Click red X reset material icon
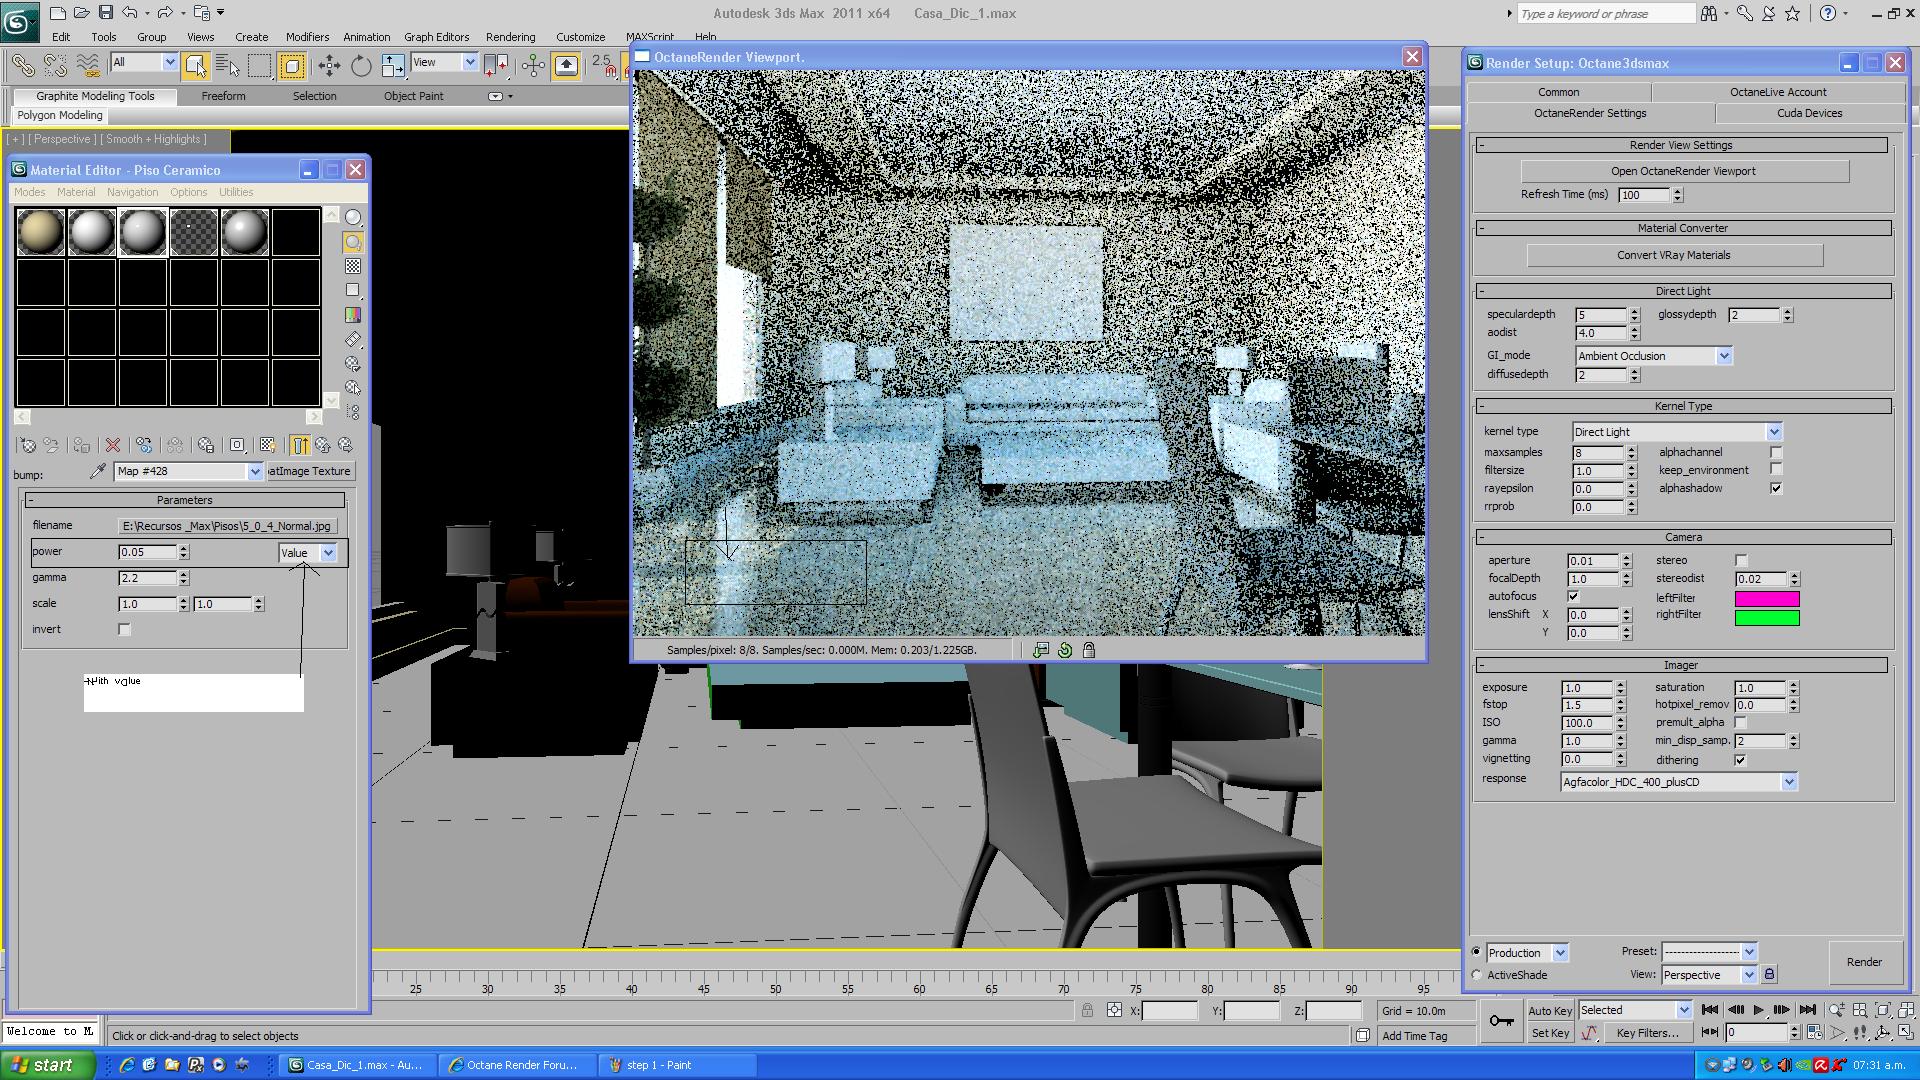 113,445
